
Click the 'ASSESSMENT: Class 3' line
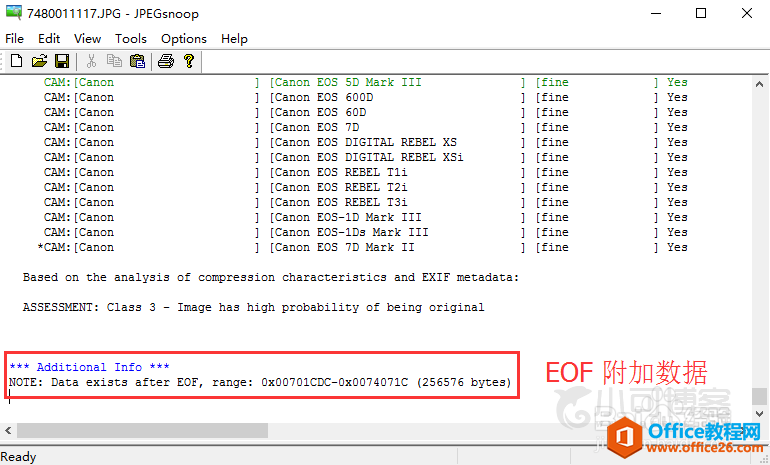pyautogui.click(x=253, y=307)
